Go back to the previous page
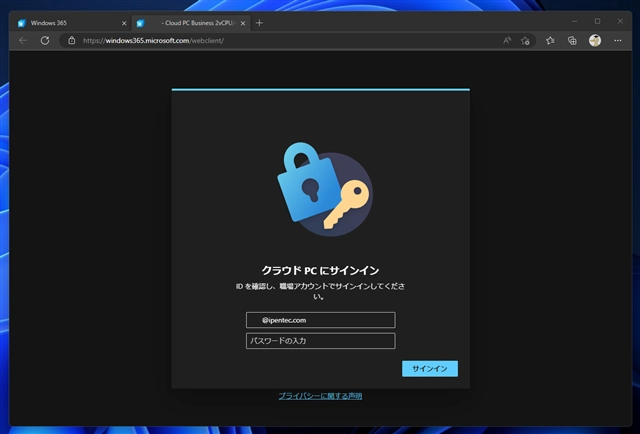 point(23,40)
